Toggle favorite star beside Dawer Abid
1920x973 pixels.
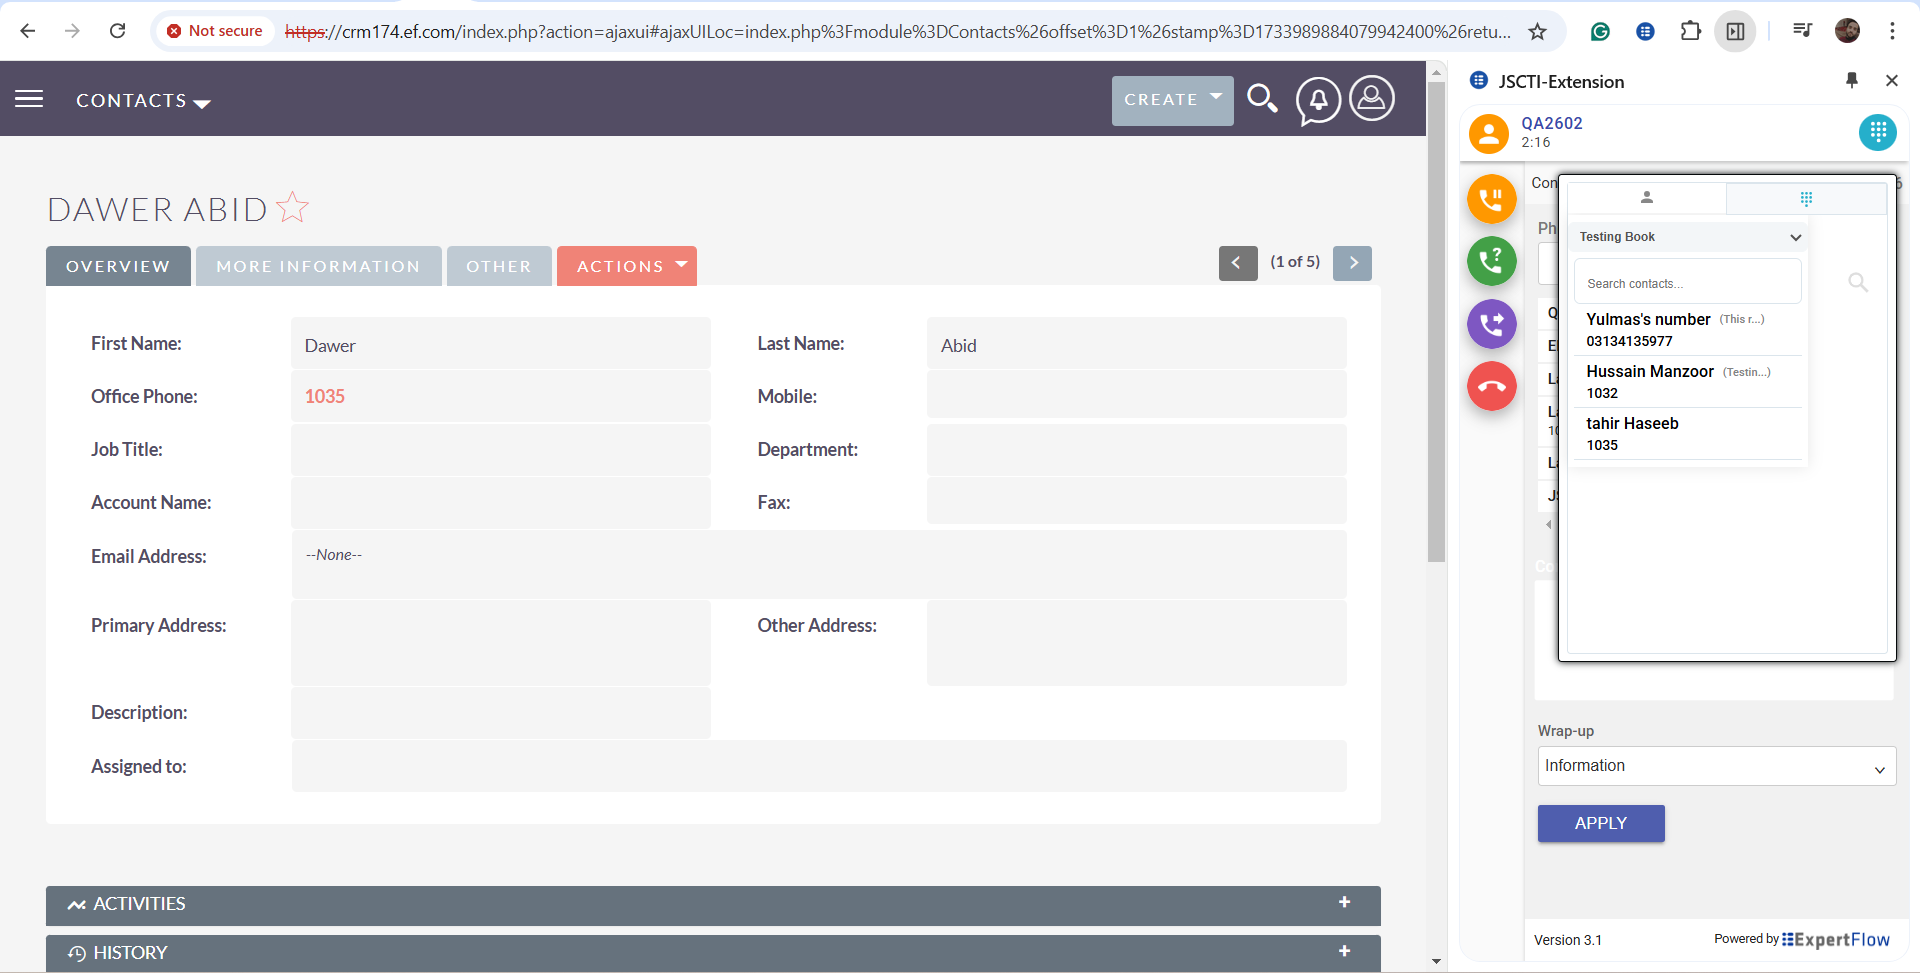tap(293, 208)
